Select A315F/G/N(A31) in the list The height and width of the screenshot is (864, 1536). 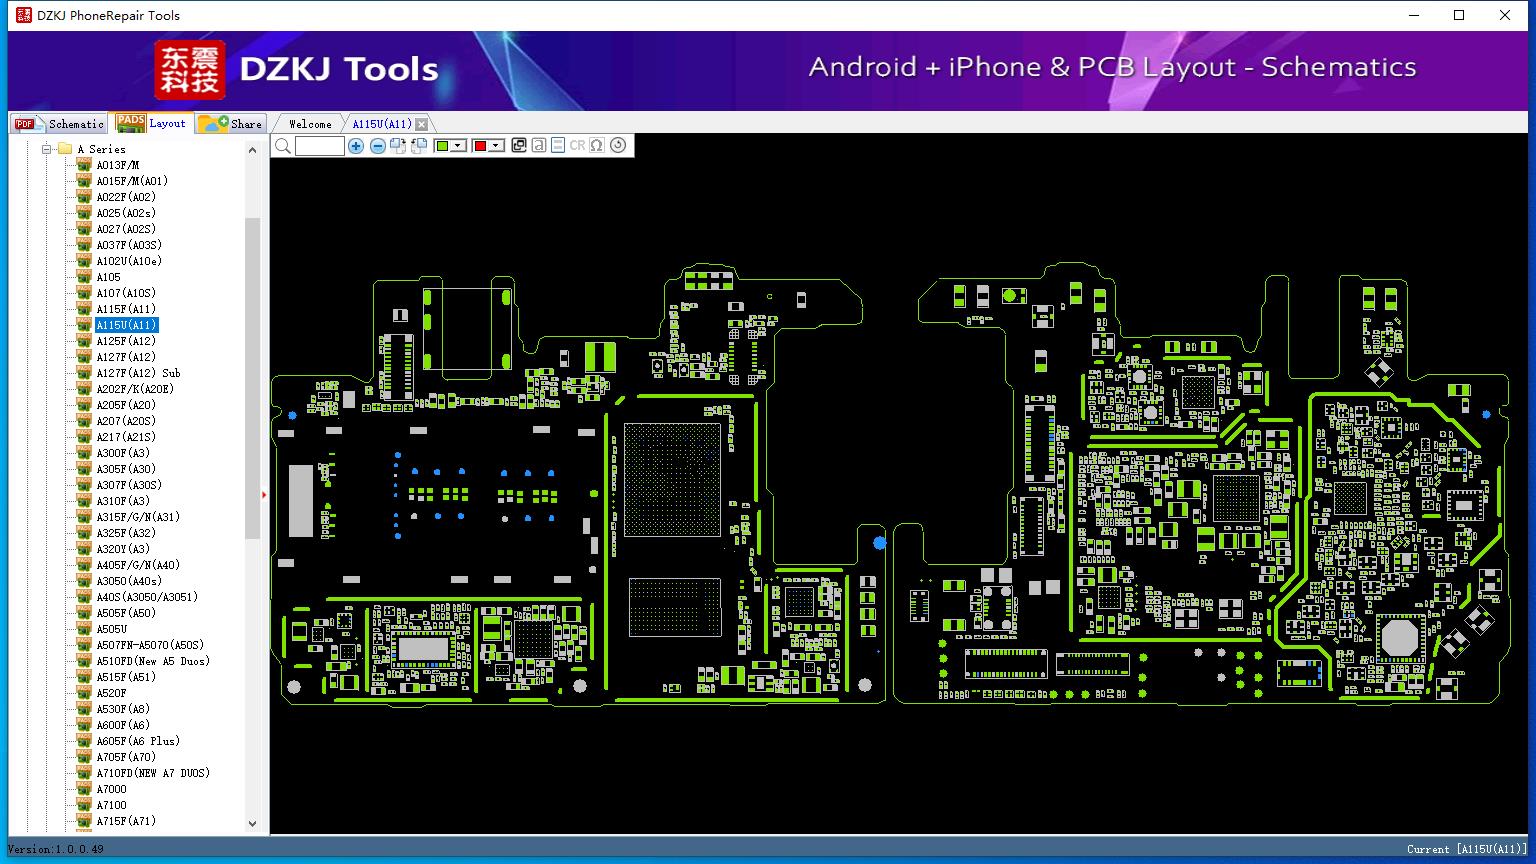coord(138,517)
